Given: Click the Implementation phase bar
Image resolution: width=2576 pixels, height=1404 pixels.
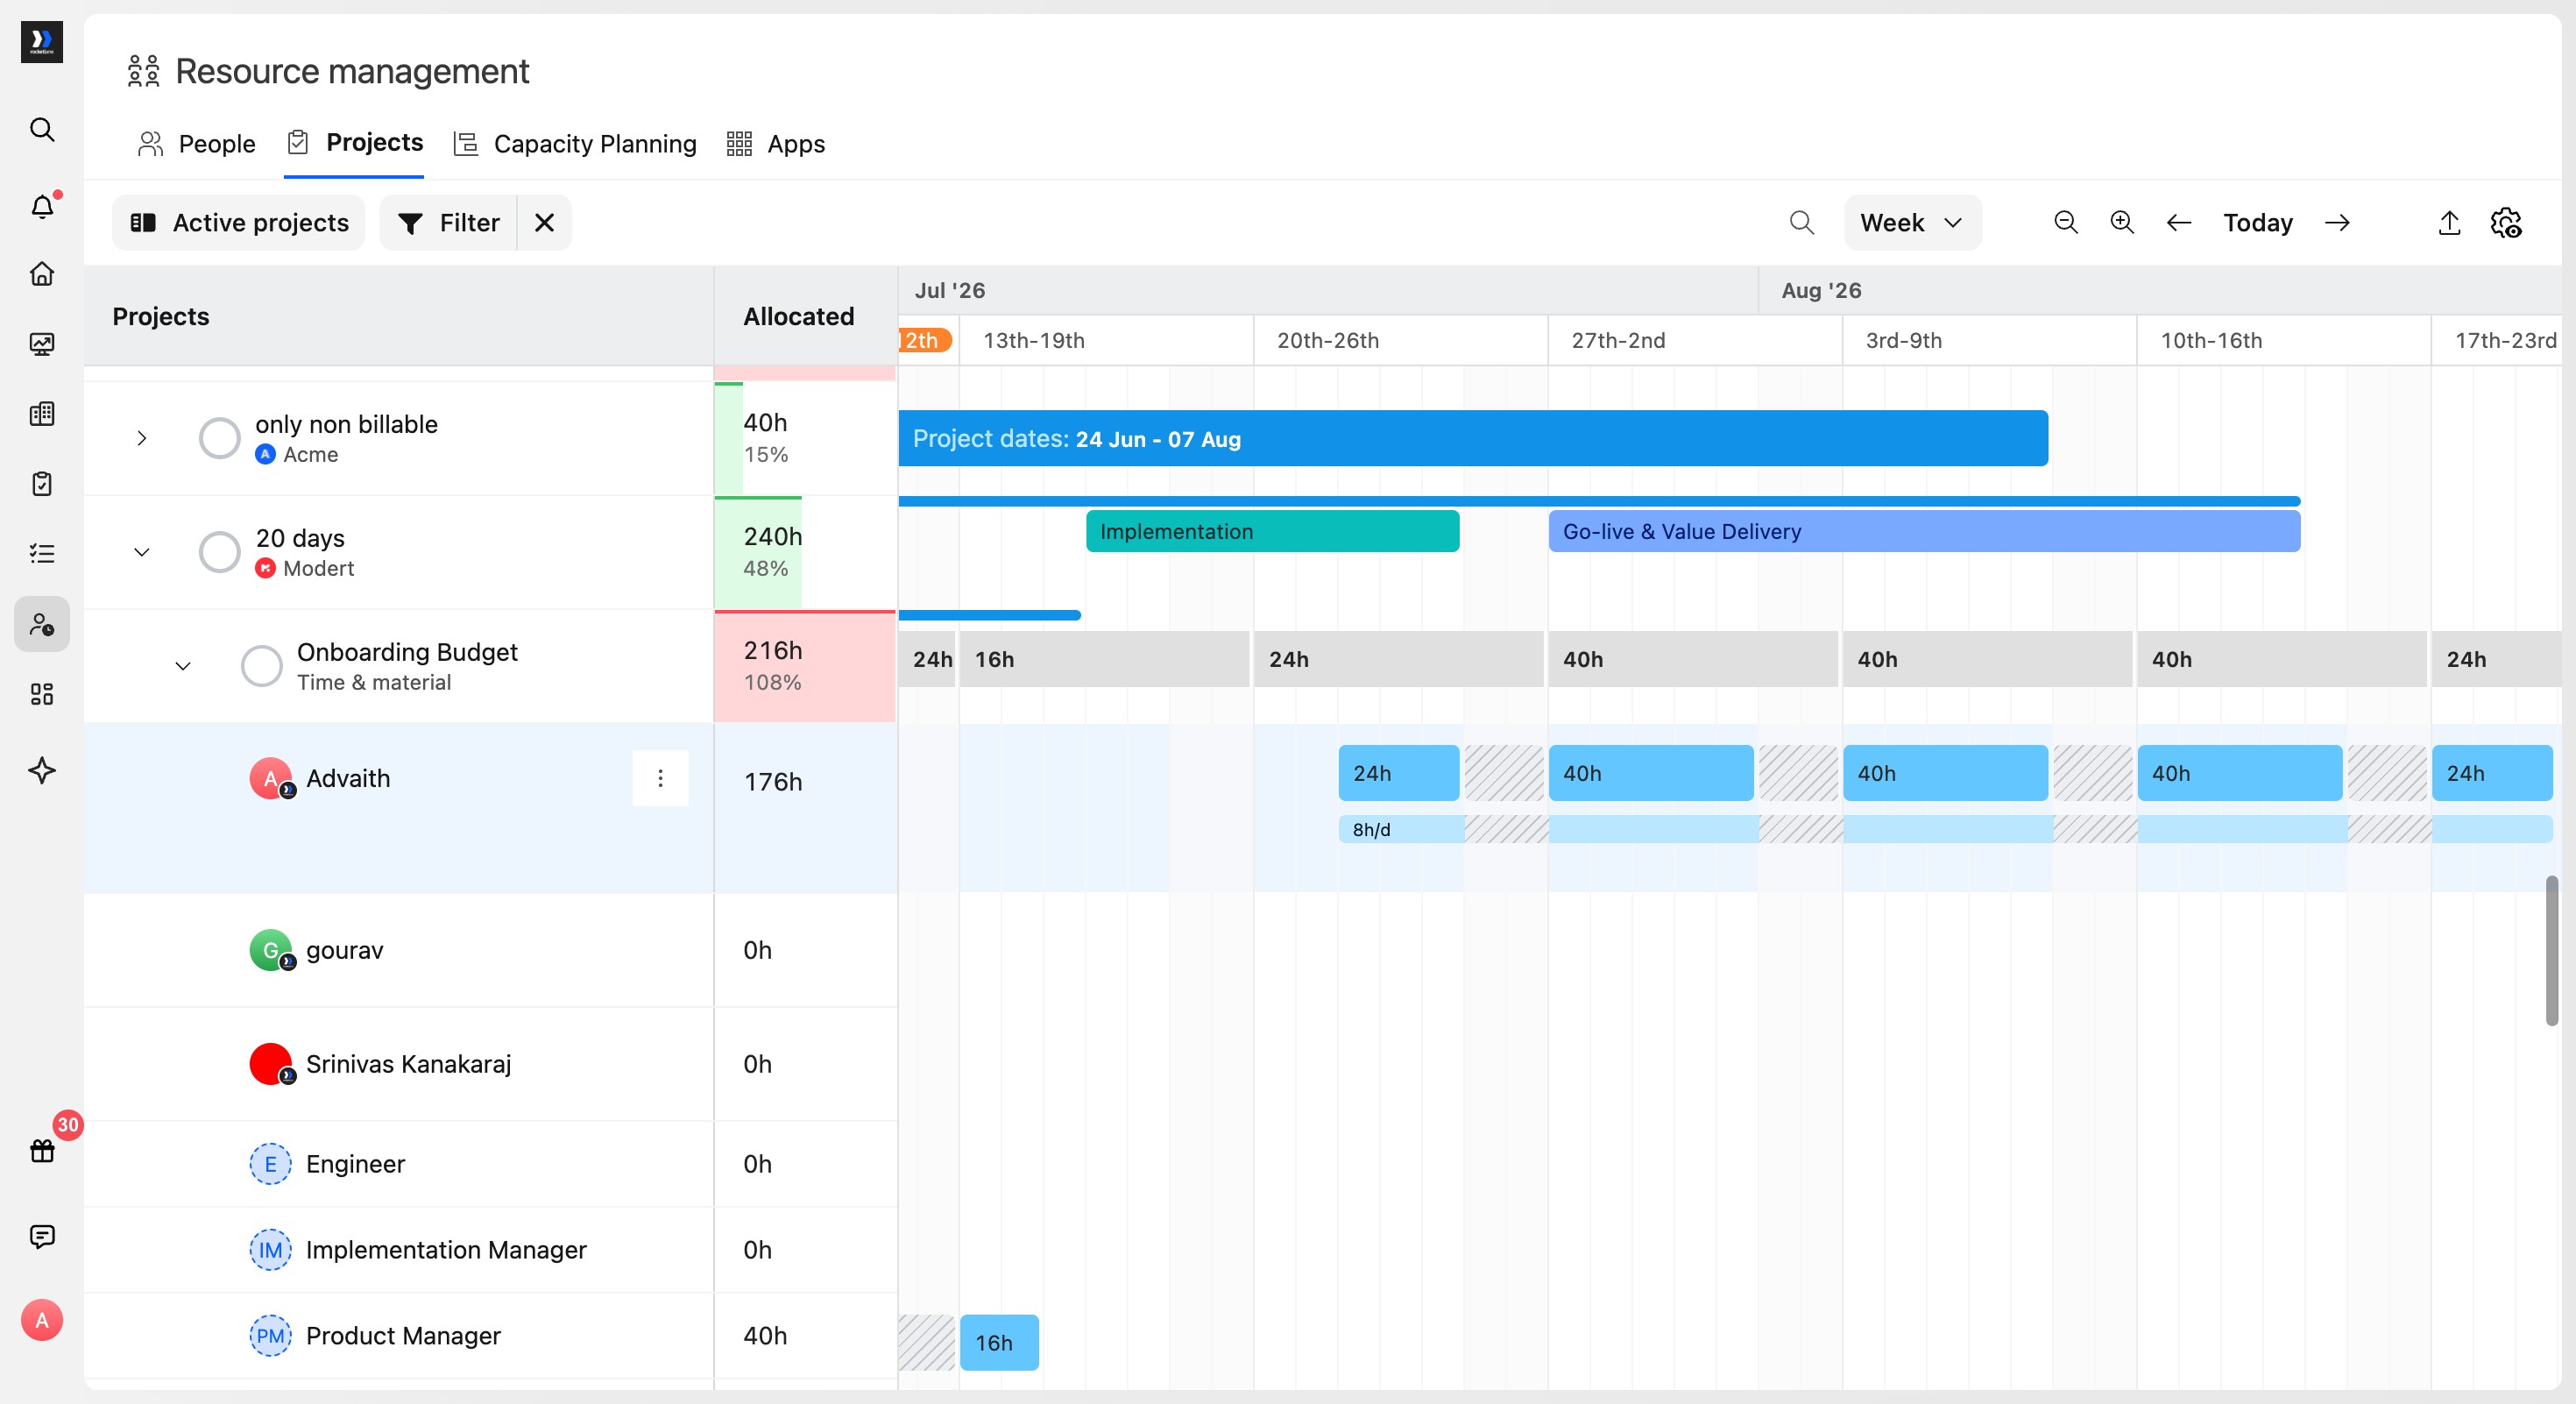Looking at the screenshot, I should tap(1272, 531).
